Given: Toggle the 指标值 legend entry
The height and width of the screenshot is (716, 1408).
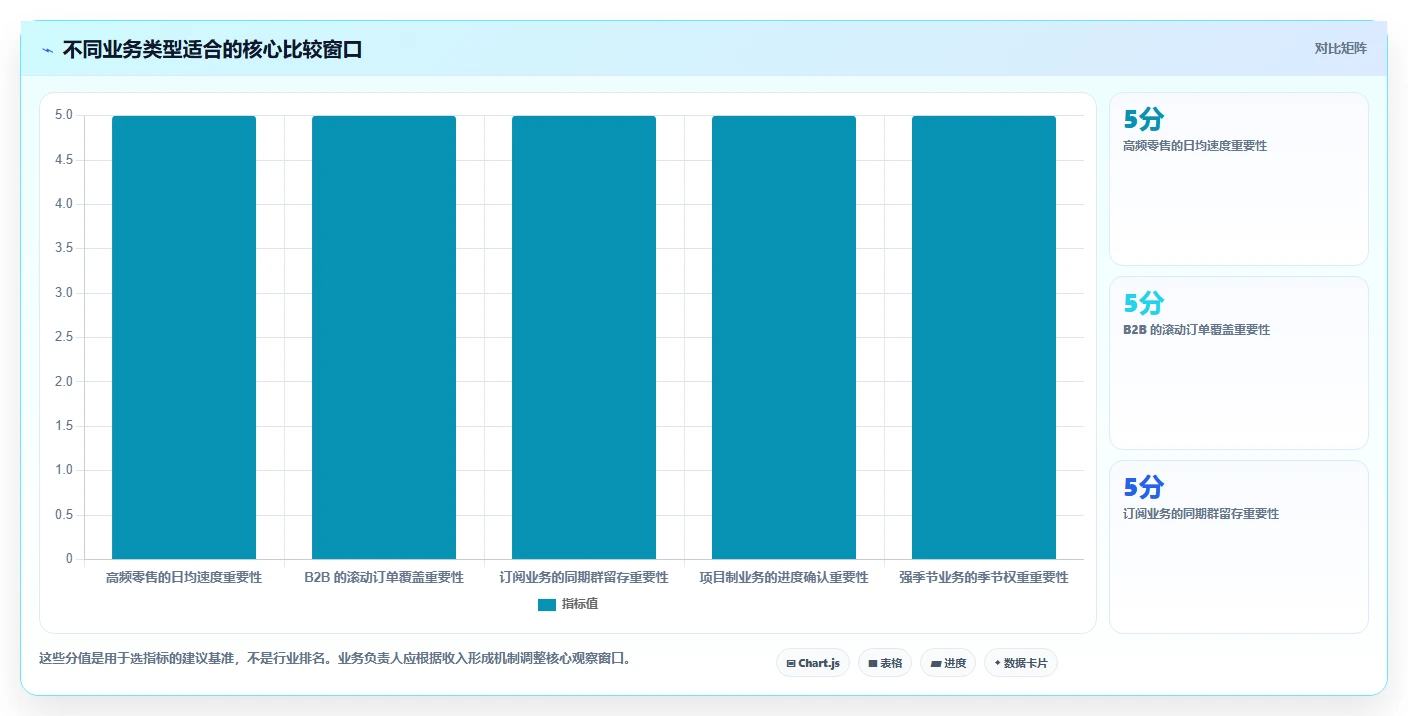Looking at the screenshot, I should pyautogui.click(x=568, y=604).
